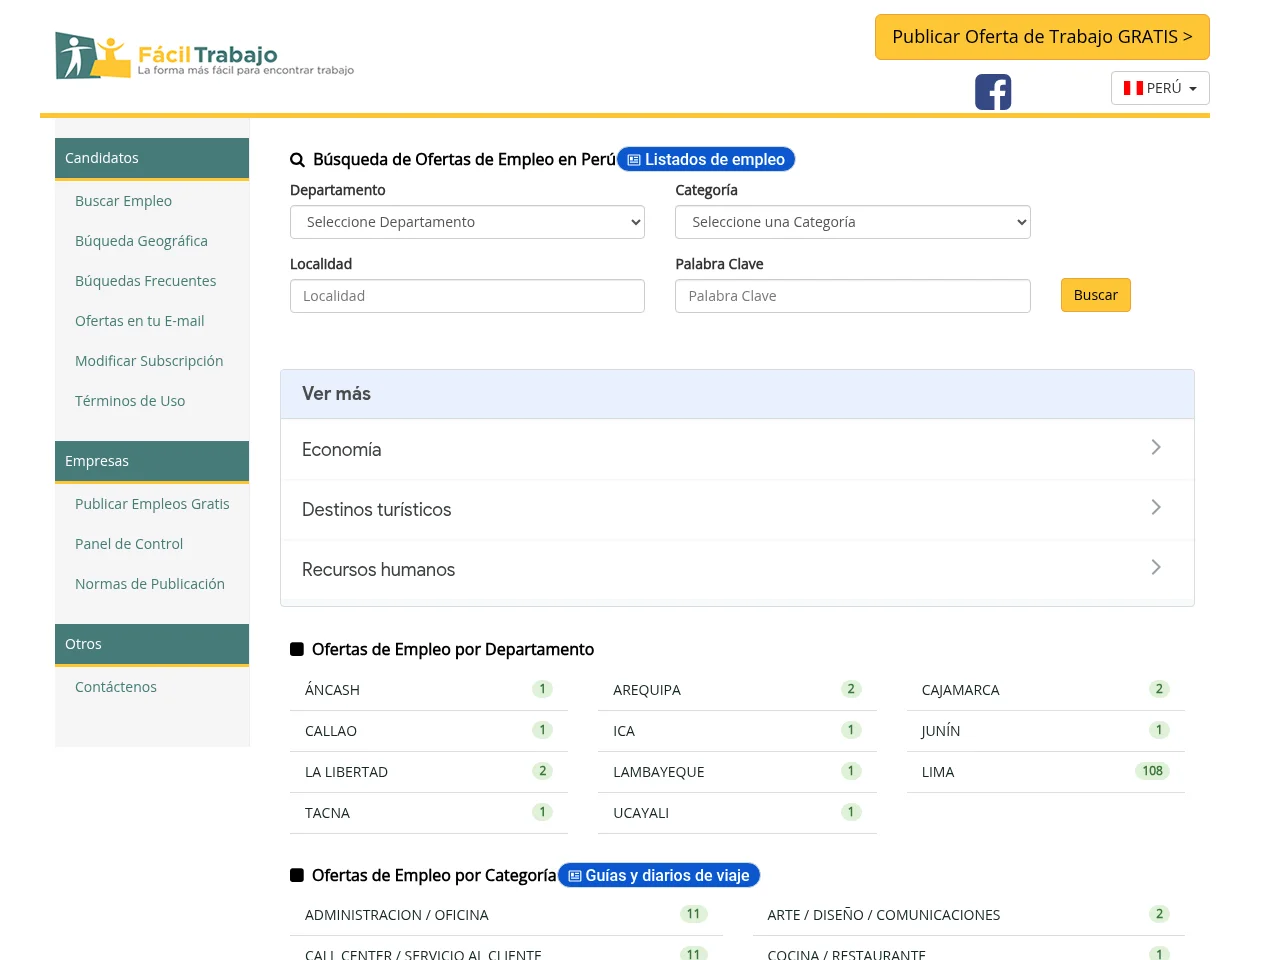Click the Contáctenos link
This screenshot has height=960, width=1280.
pyautogui.click(x=116, y=687)
